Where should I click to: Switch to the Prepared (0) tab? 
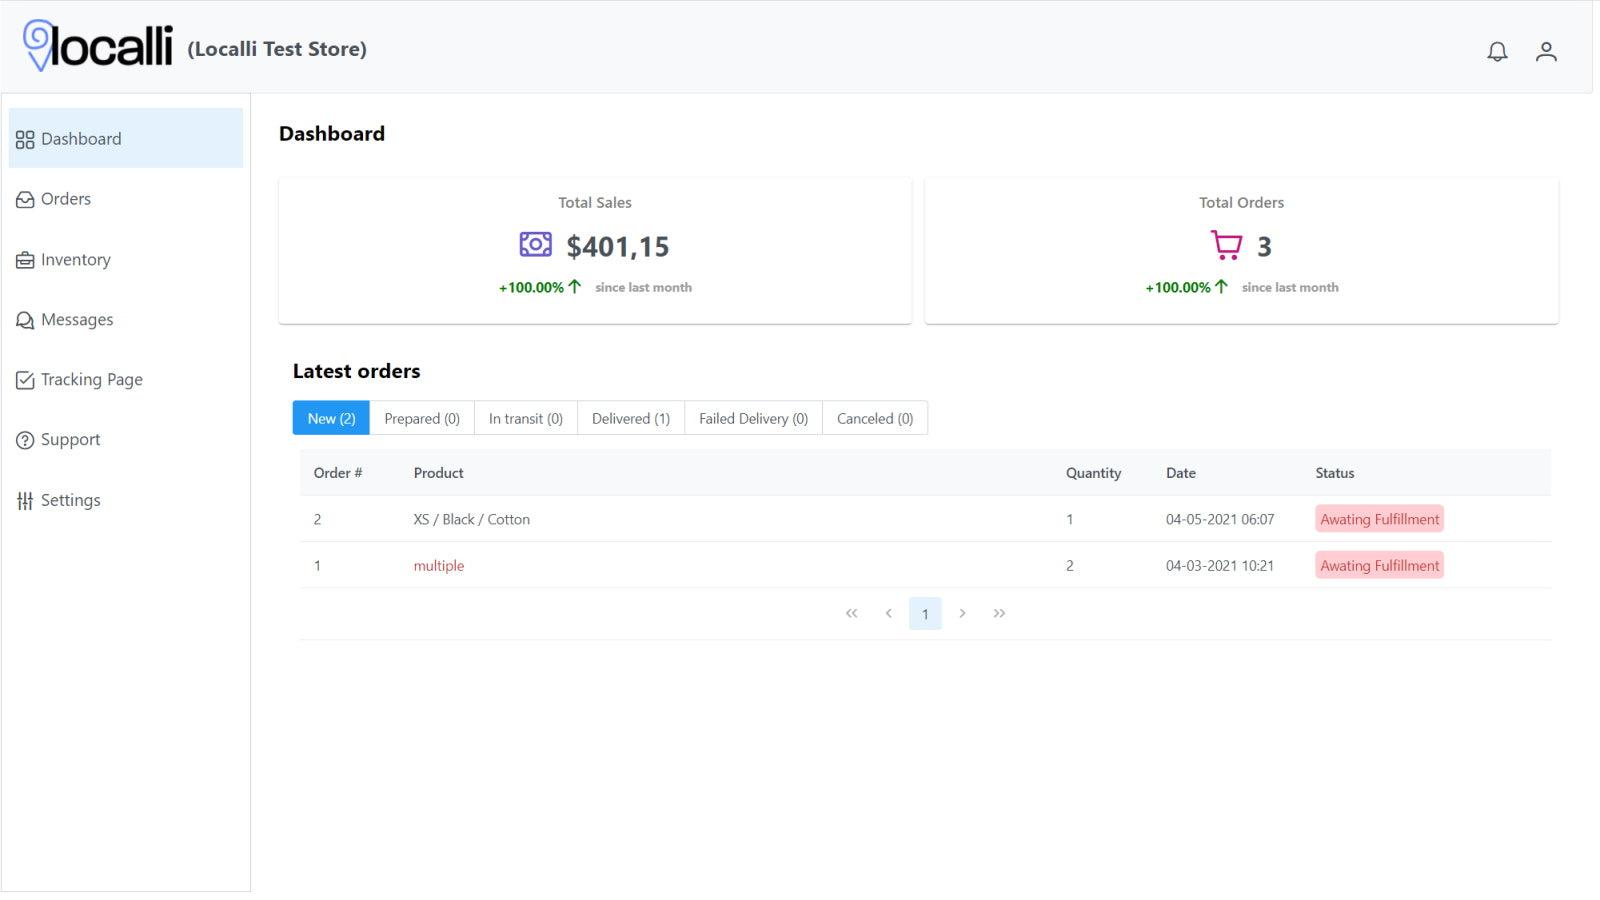click(421, 418)
